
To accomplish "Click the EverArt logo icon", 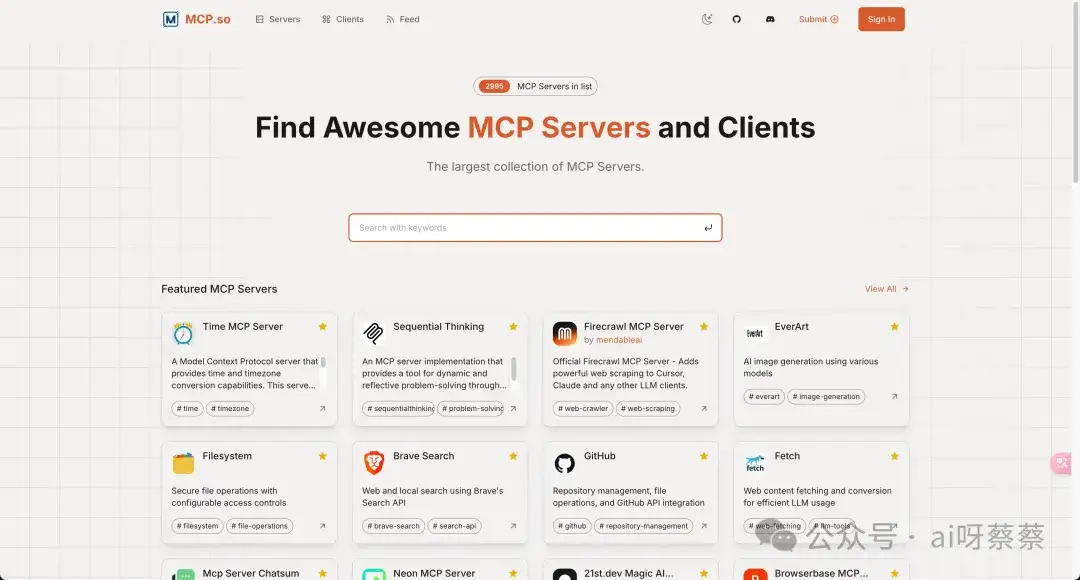I will click(x=755, y=333).
